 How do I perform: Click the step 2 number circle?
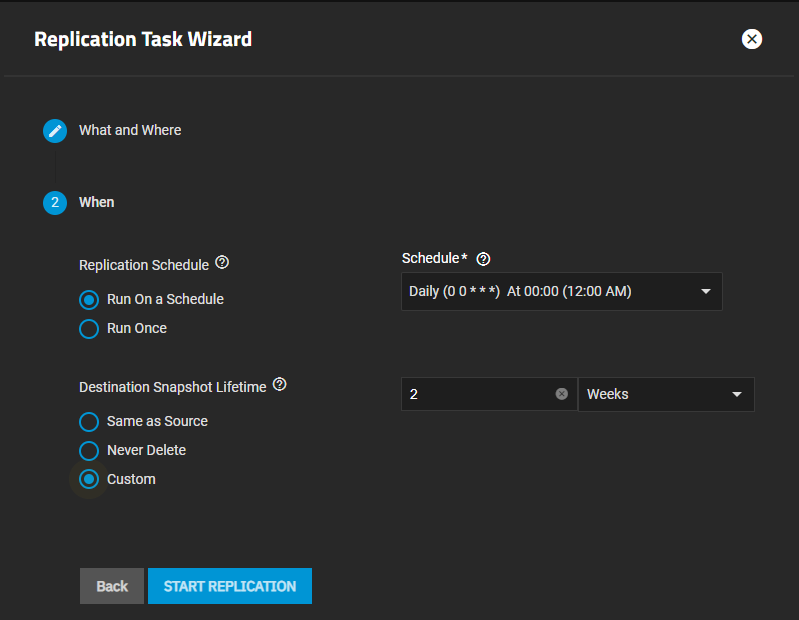(55, 203)
